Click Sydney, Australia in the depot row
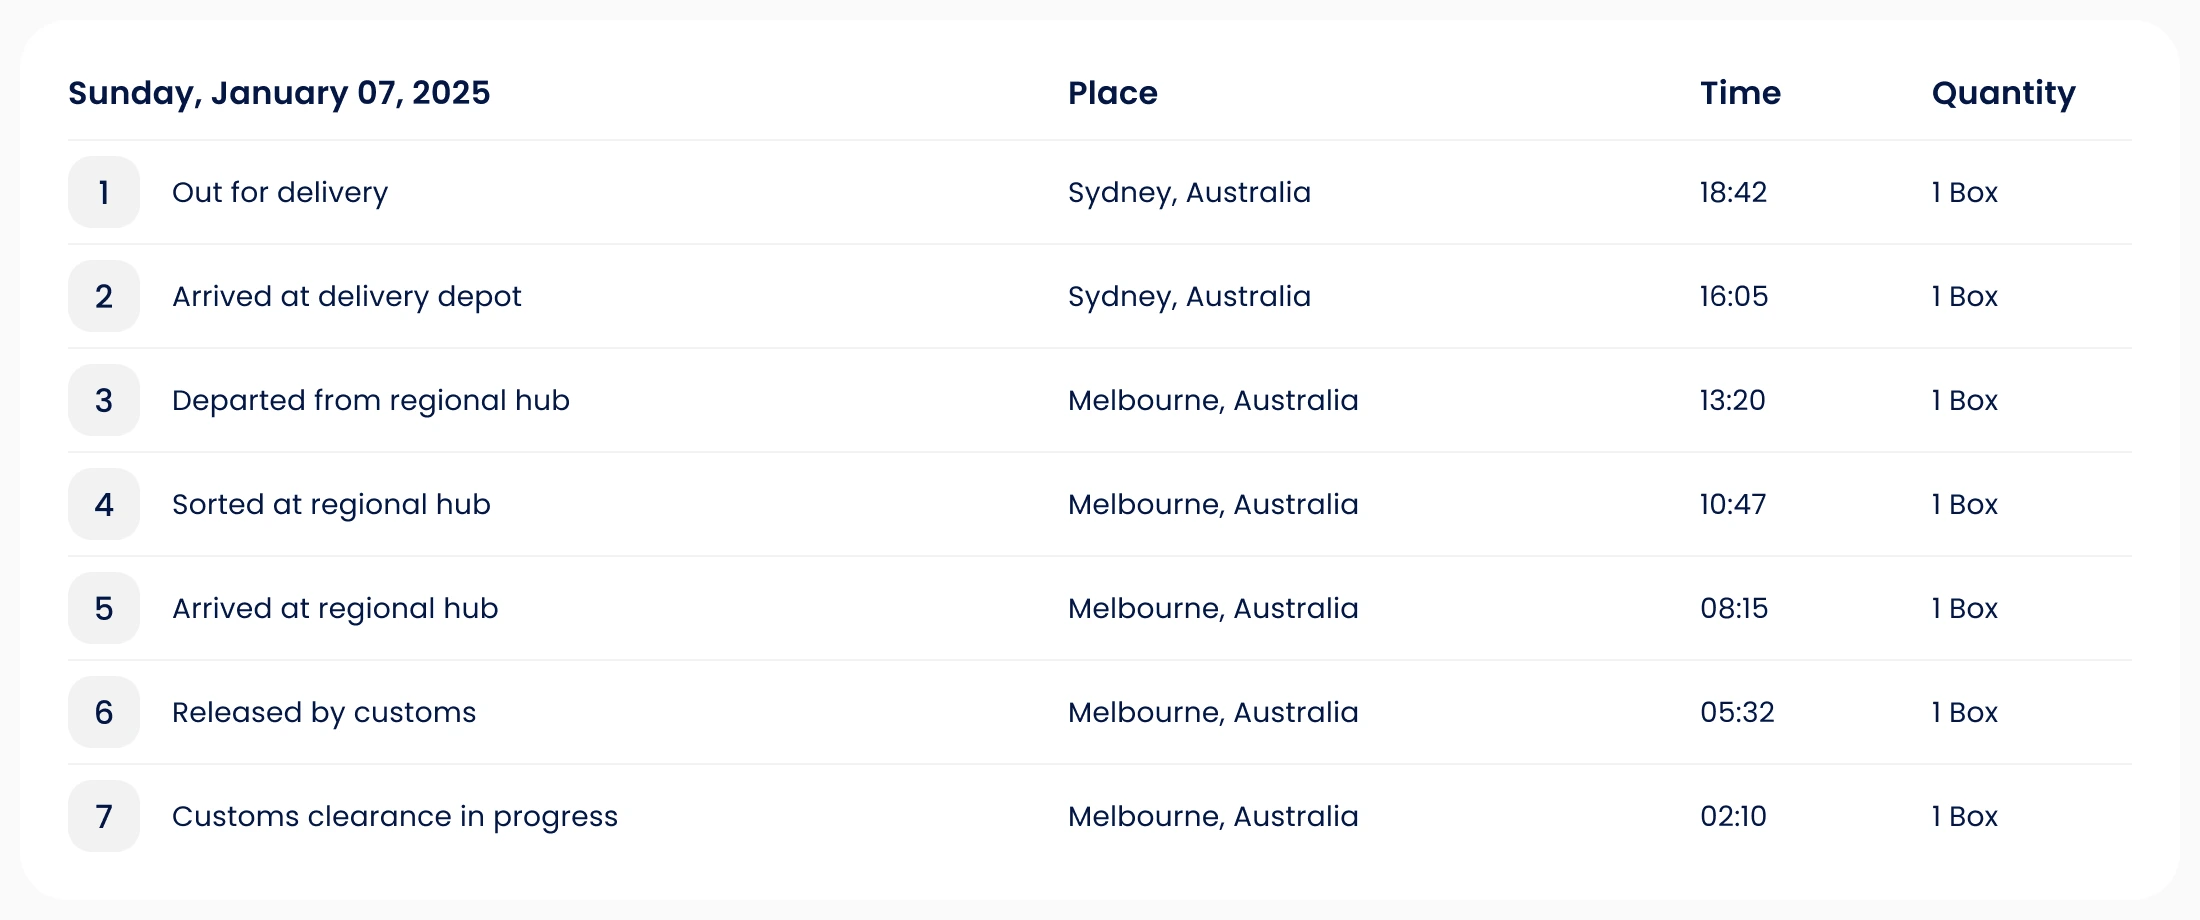 click(1189, 297)
